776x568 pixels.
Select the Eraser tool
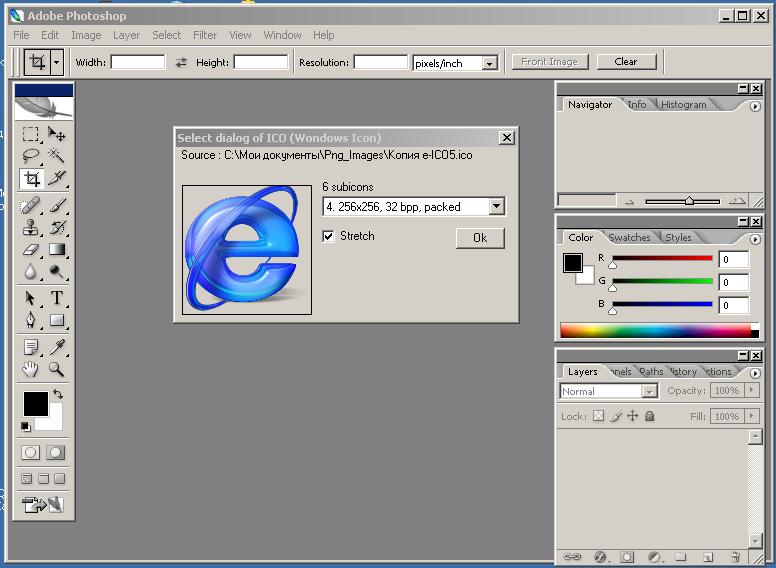31,249
